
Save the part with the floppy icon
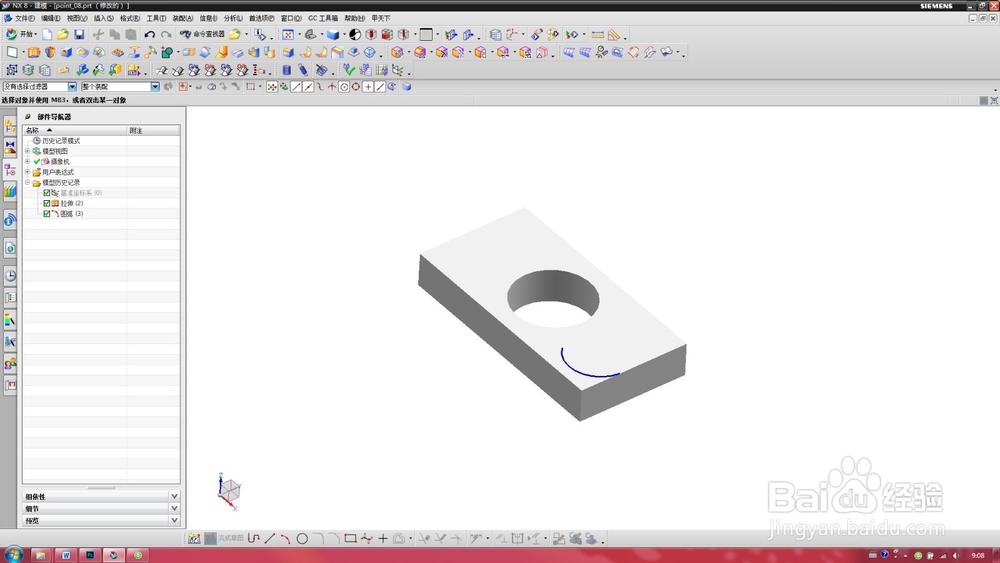point(79,34)
